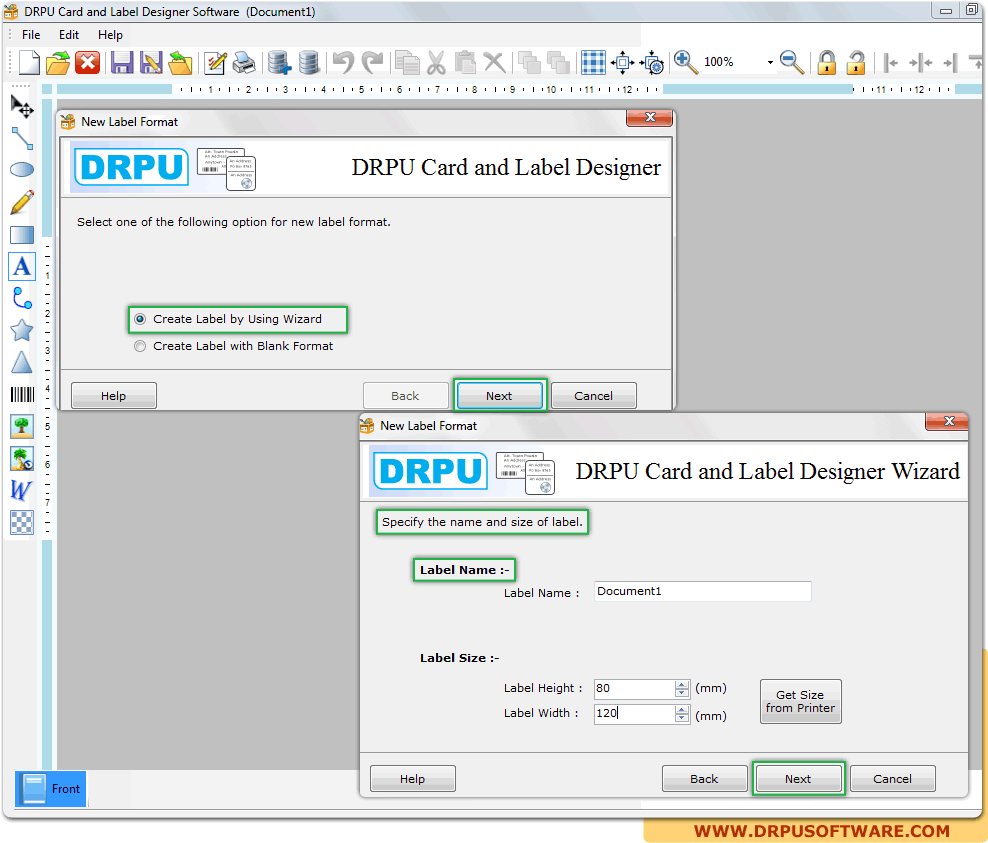The image size is (988, 843).
Task: Click the red X close-document toolbar icon
Action: pyautogui.click(x=88, y=62)
